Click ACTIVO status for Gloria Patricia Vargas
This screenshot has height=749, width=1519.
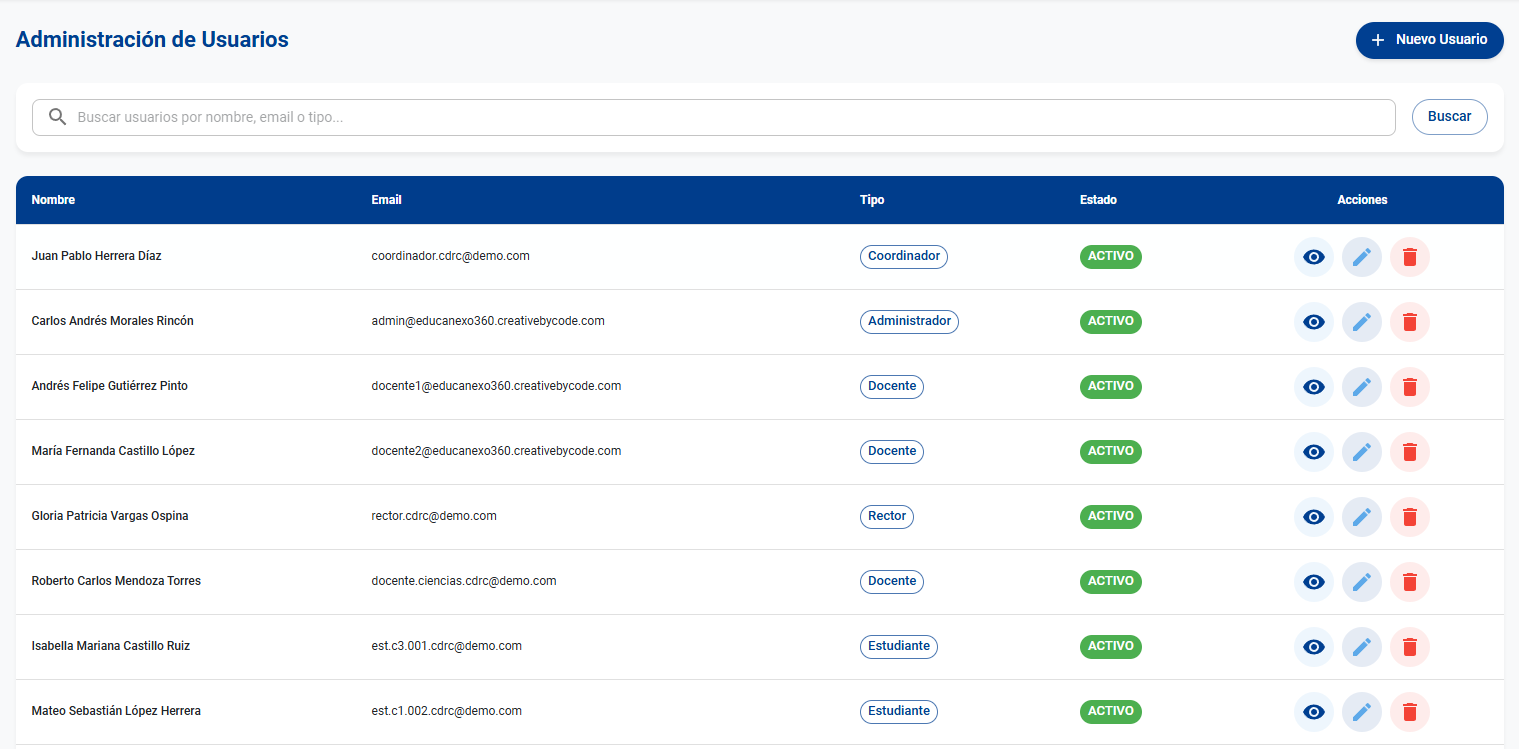[x=1111, y=516]
